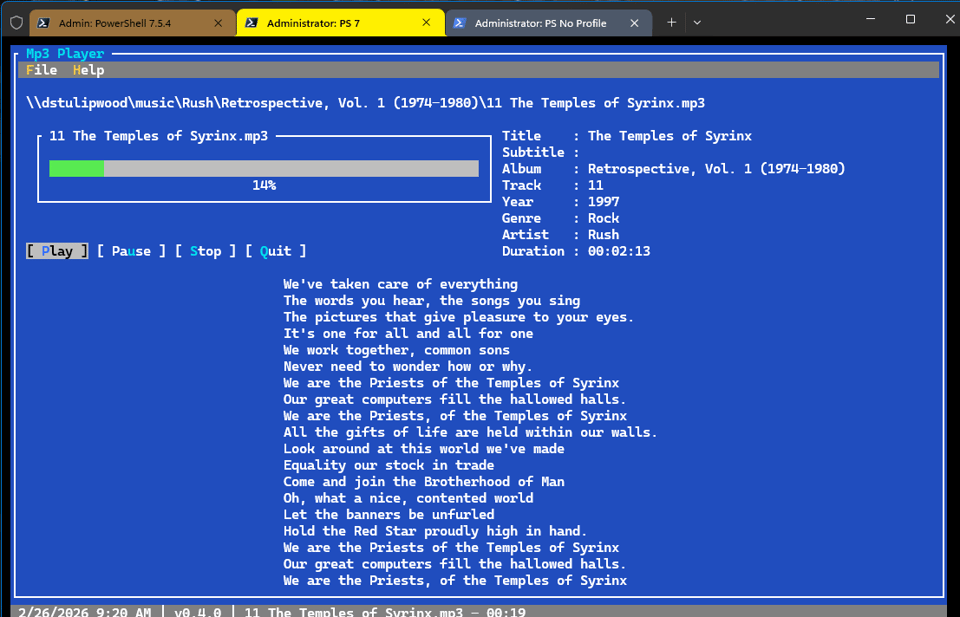960x617 pixels.
Task: Switch to the Admin: PowerShell 7.5.4 tab
Action: 130,21
